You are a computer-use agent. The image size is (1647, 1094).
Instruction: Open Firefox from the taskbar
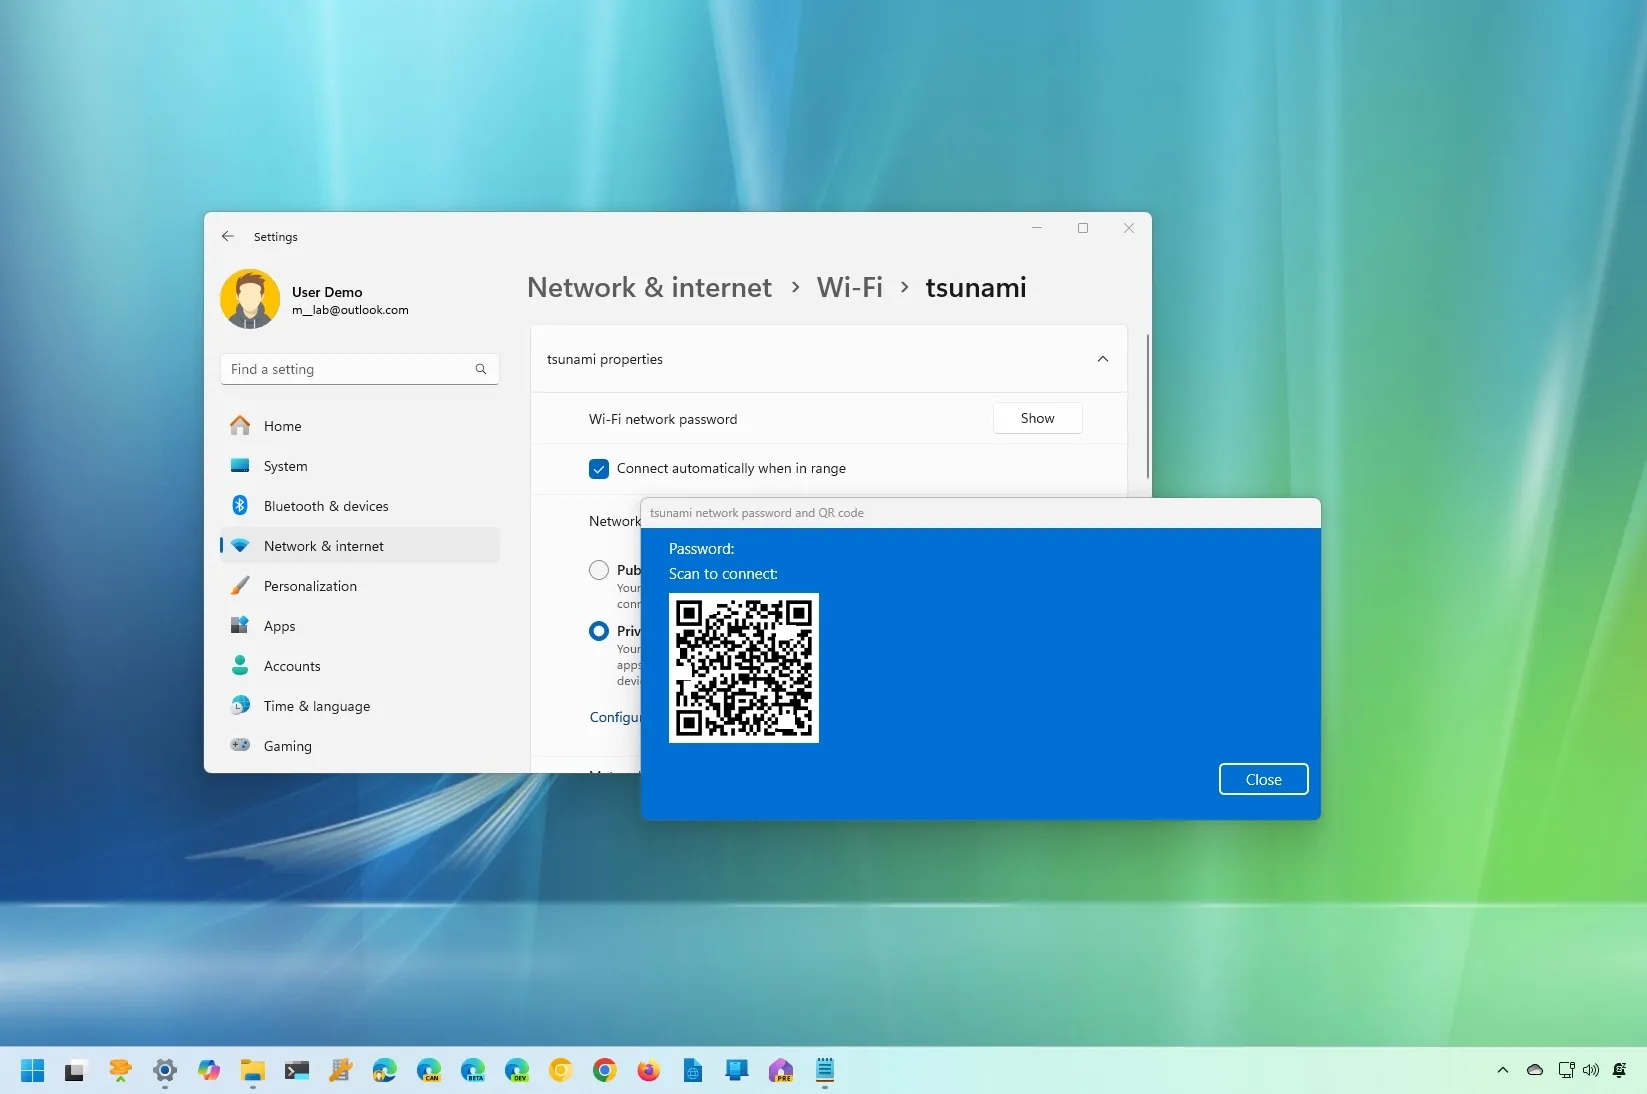tap(648, 1071)
